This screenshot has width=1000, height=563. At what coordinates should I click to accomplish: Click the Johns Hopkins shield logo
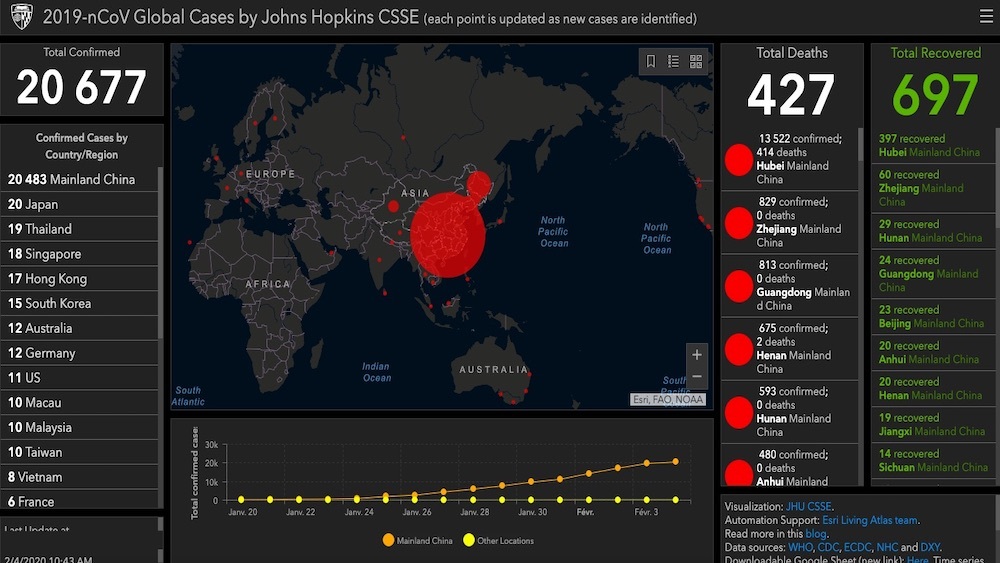tap(22, 17)
